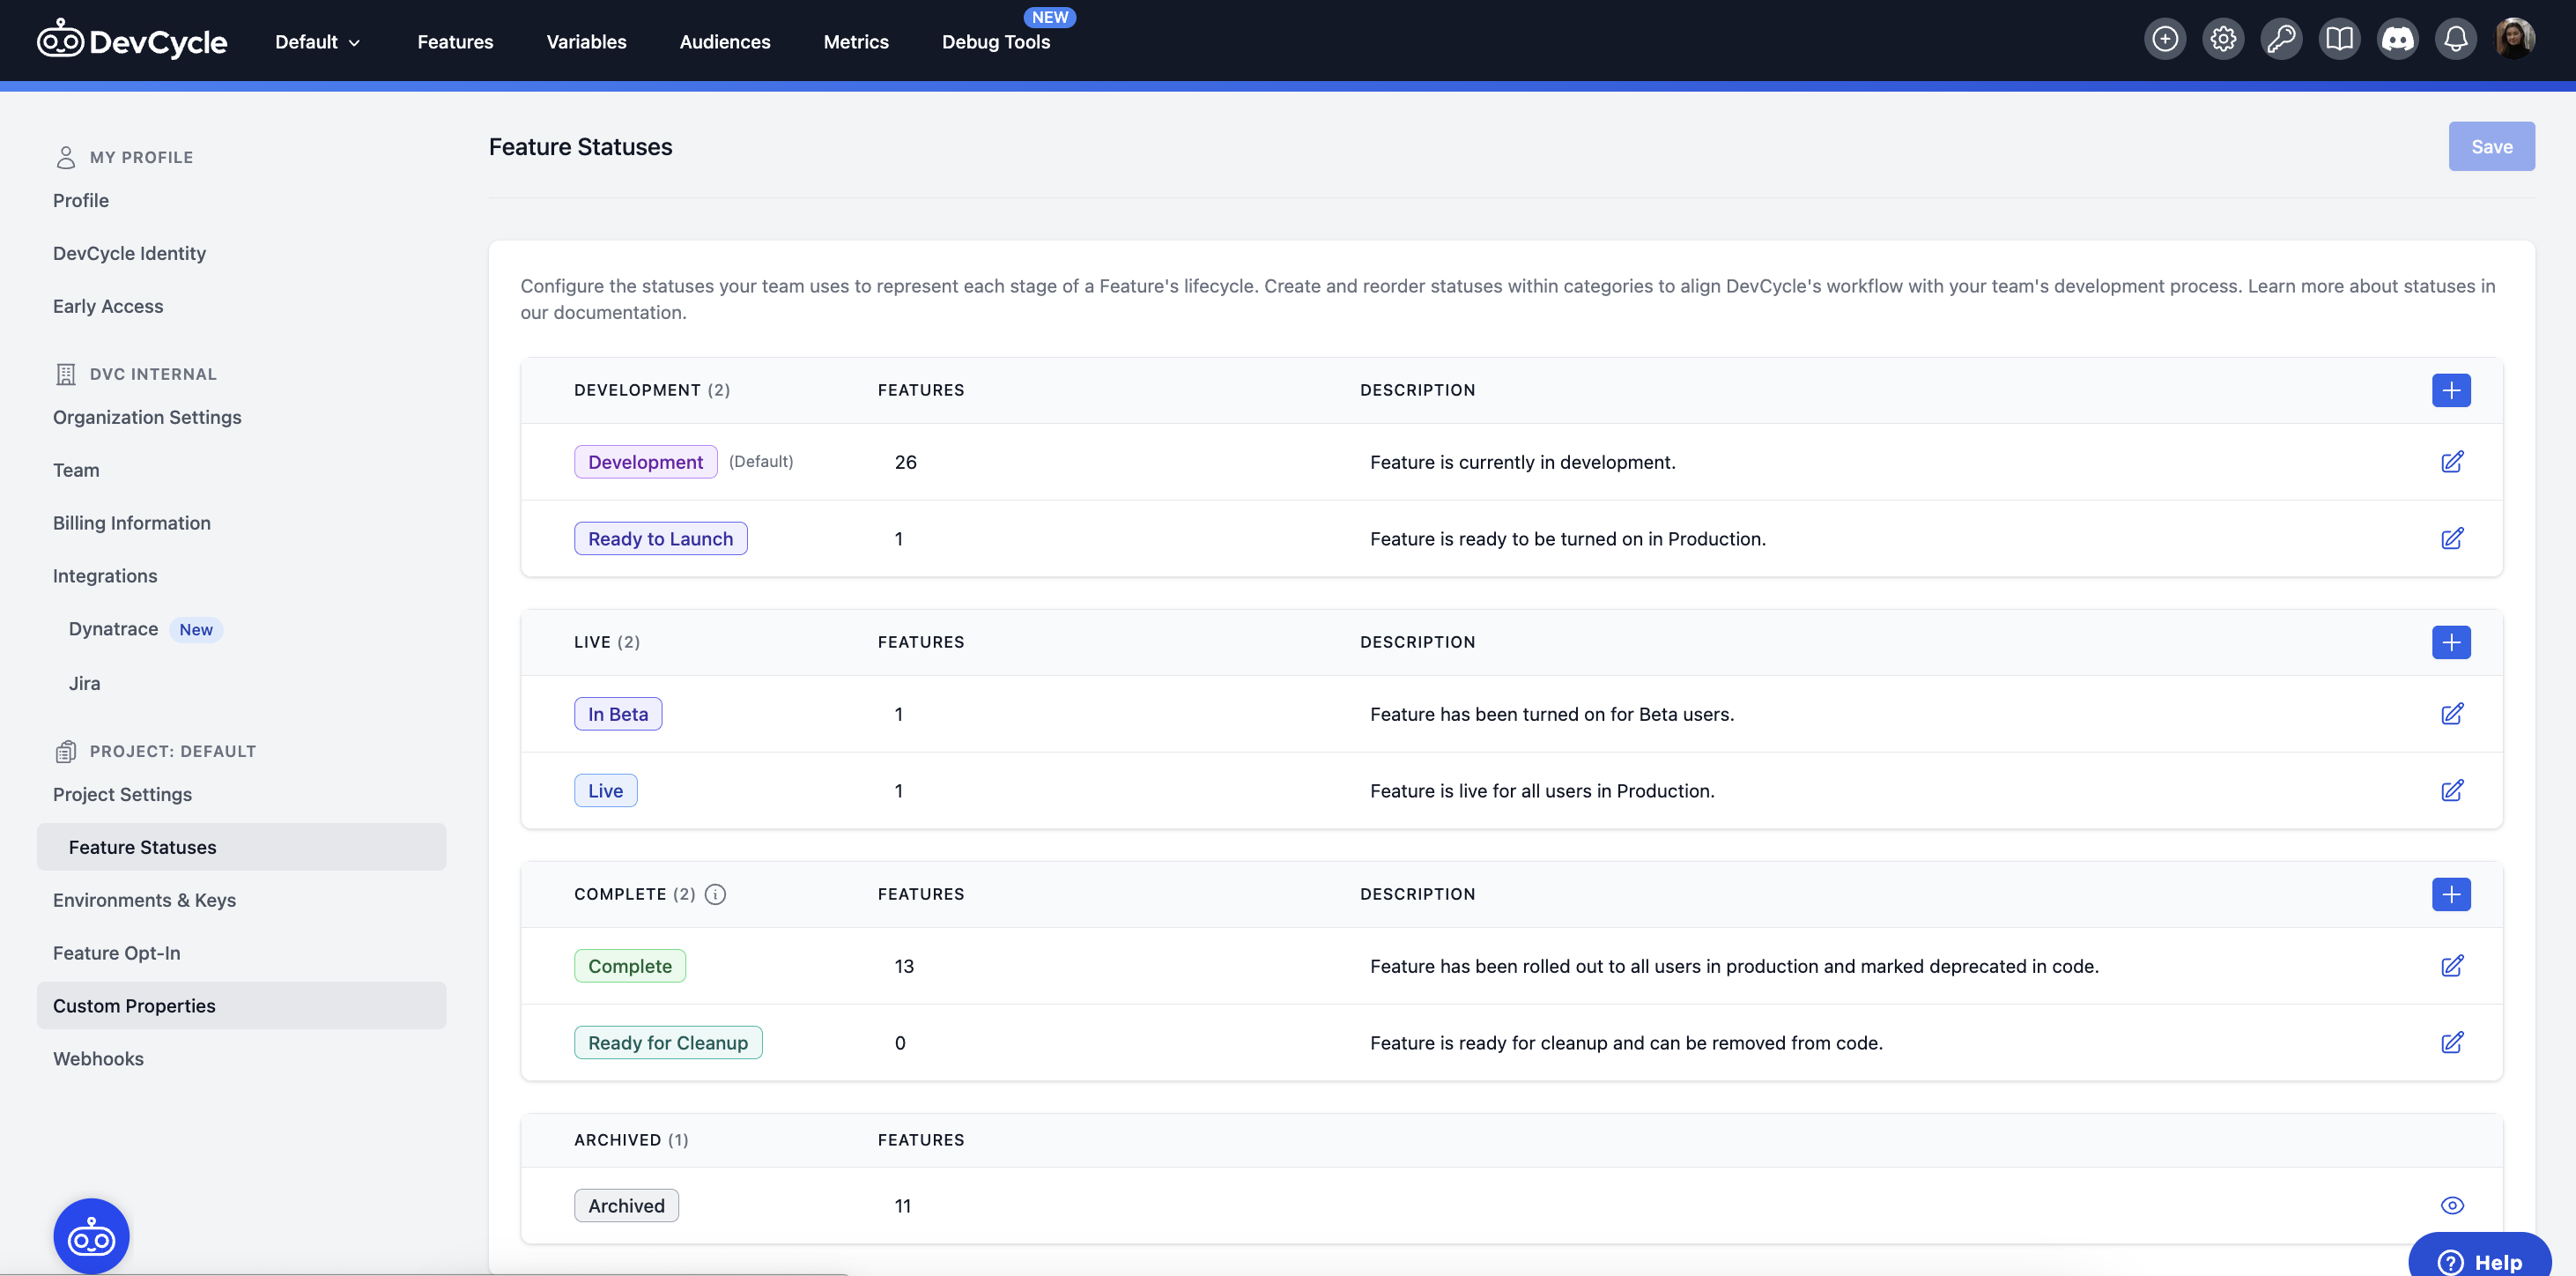Open the settings gear icon
The width and height of the screenshot is (2576, 1276).
tap(2222, 38)
